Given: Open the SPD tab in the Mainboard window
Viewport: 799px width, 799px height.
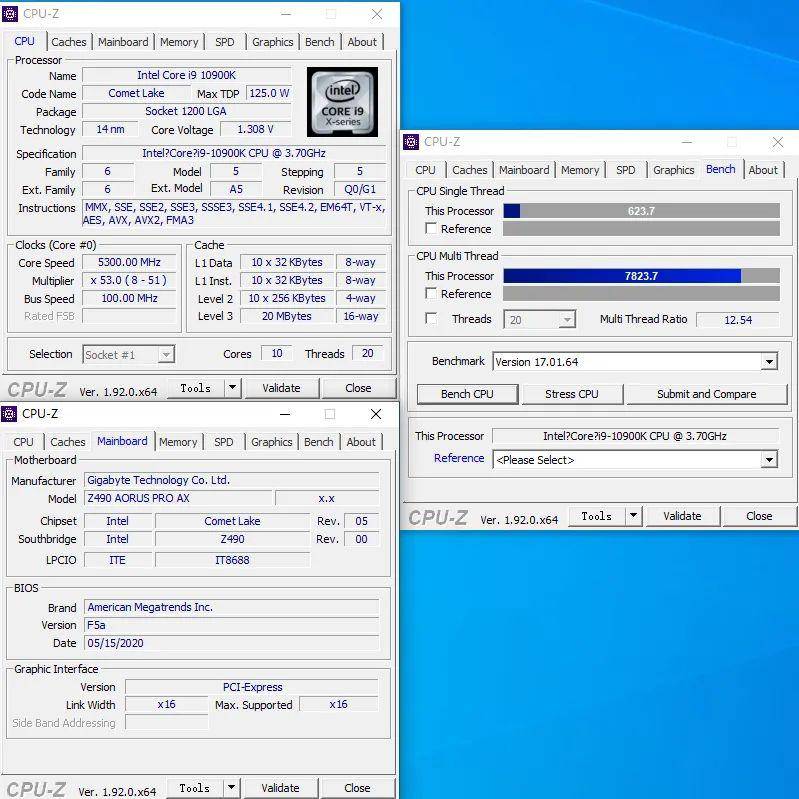Looking at the screenshot, I should pos(224,442).
